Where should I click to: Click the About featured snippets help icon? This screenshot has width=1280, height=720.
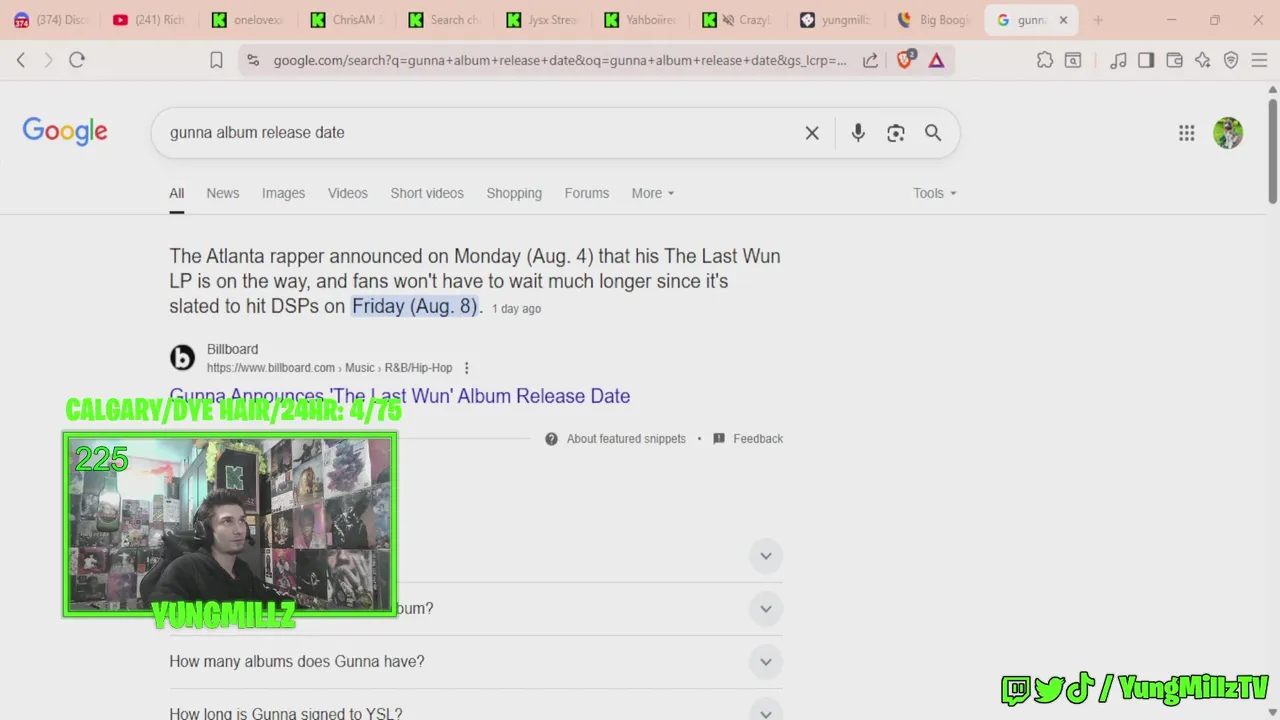point(551,439)
